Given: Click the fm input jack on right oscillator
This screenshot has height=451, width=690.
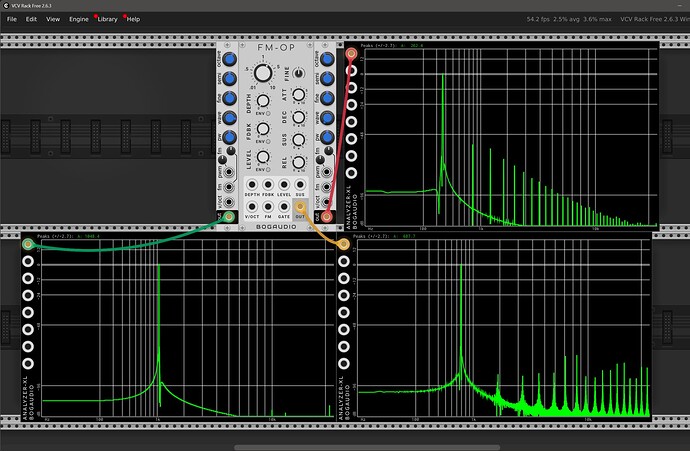Looking at the screenshot, I should click(x=327, y=187).
